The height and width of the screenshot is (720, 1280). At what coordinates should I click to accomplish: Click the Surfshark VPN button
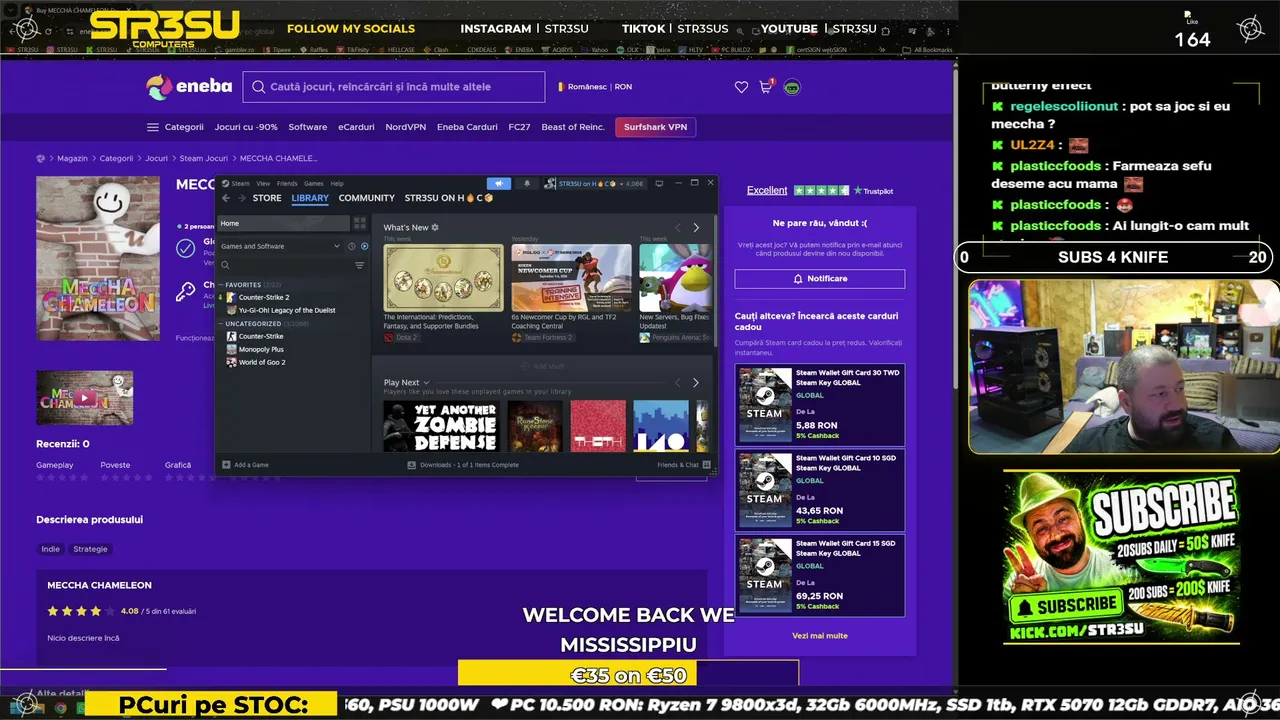click(x=656, y=127)
